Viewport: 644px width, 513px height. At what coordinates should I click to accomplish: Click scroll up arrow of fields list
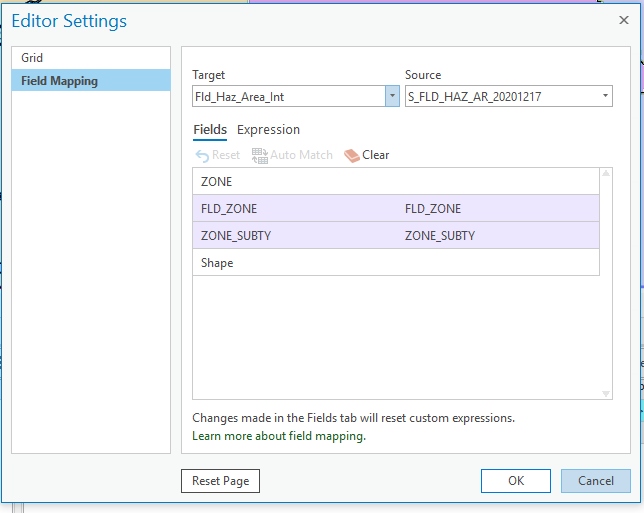(606, 173)
